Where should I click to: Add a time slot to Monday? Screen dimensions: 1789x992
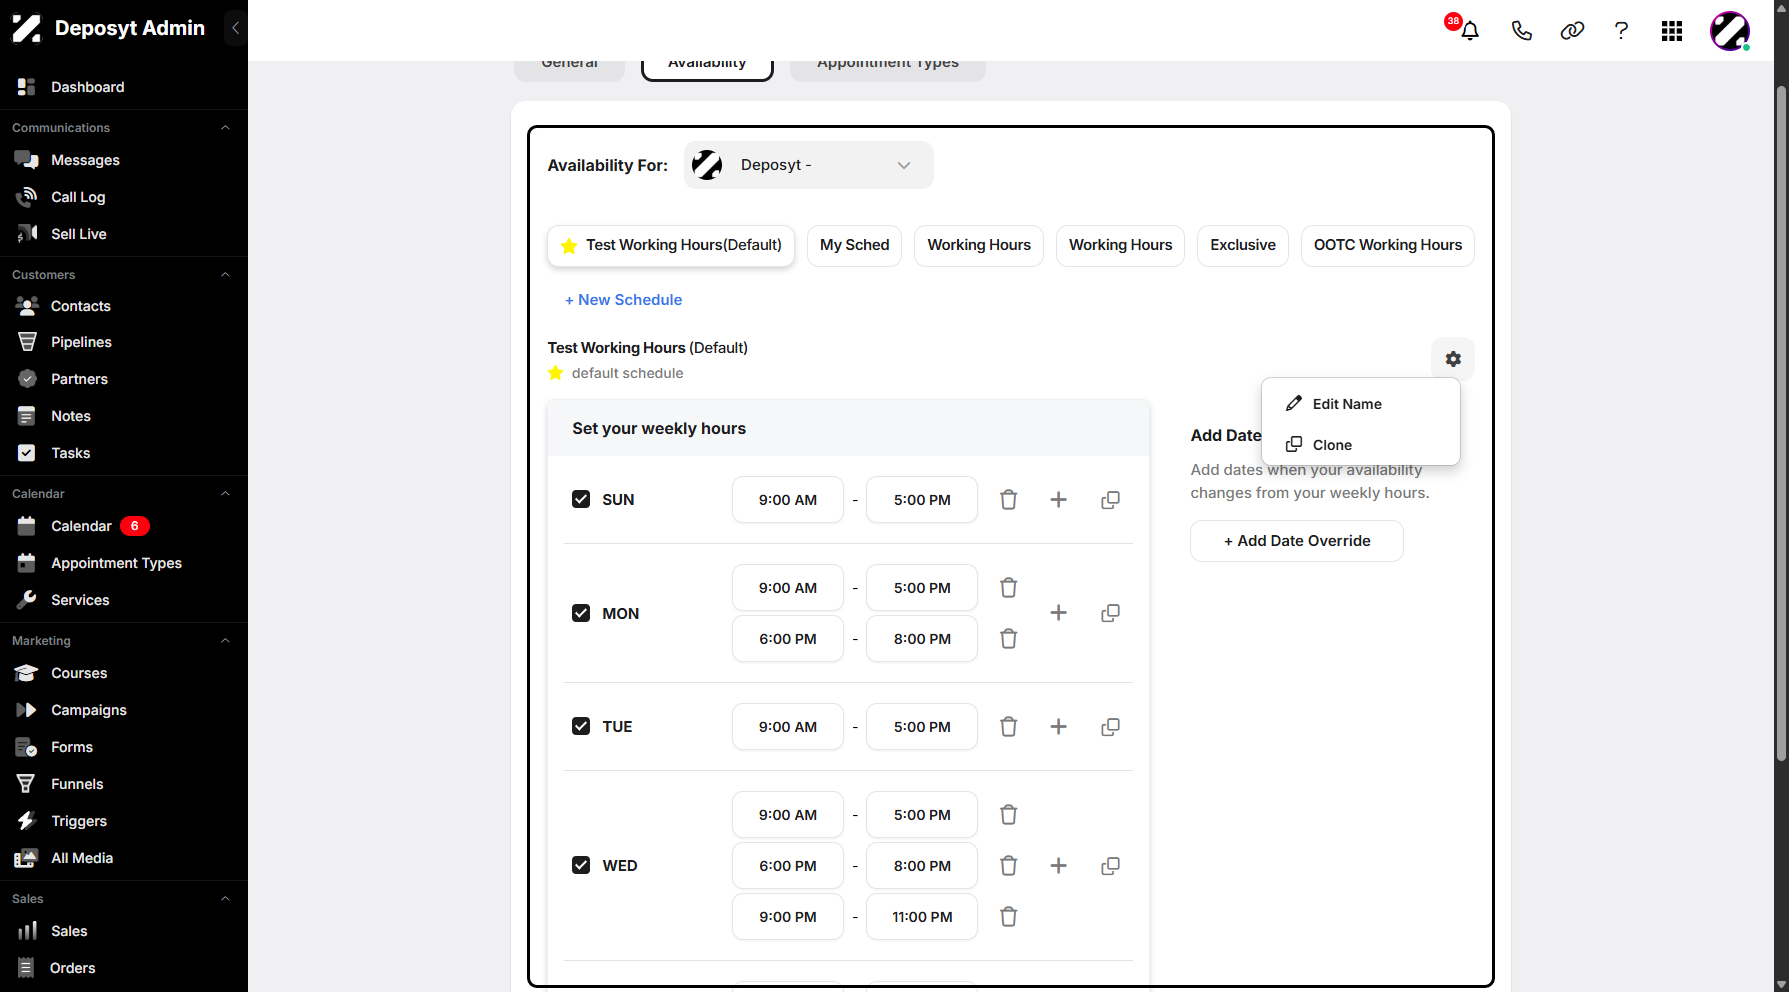click(x=1058, y=613)
